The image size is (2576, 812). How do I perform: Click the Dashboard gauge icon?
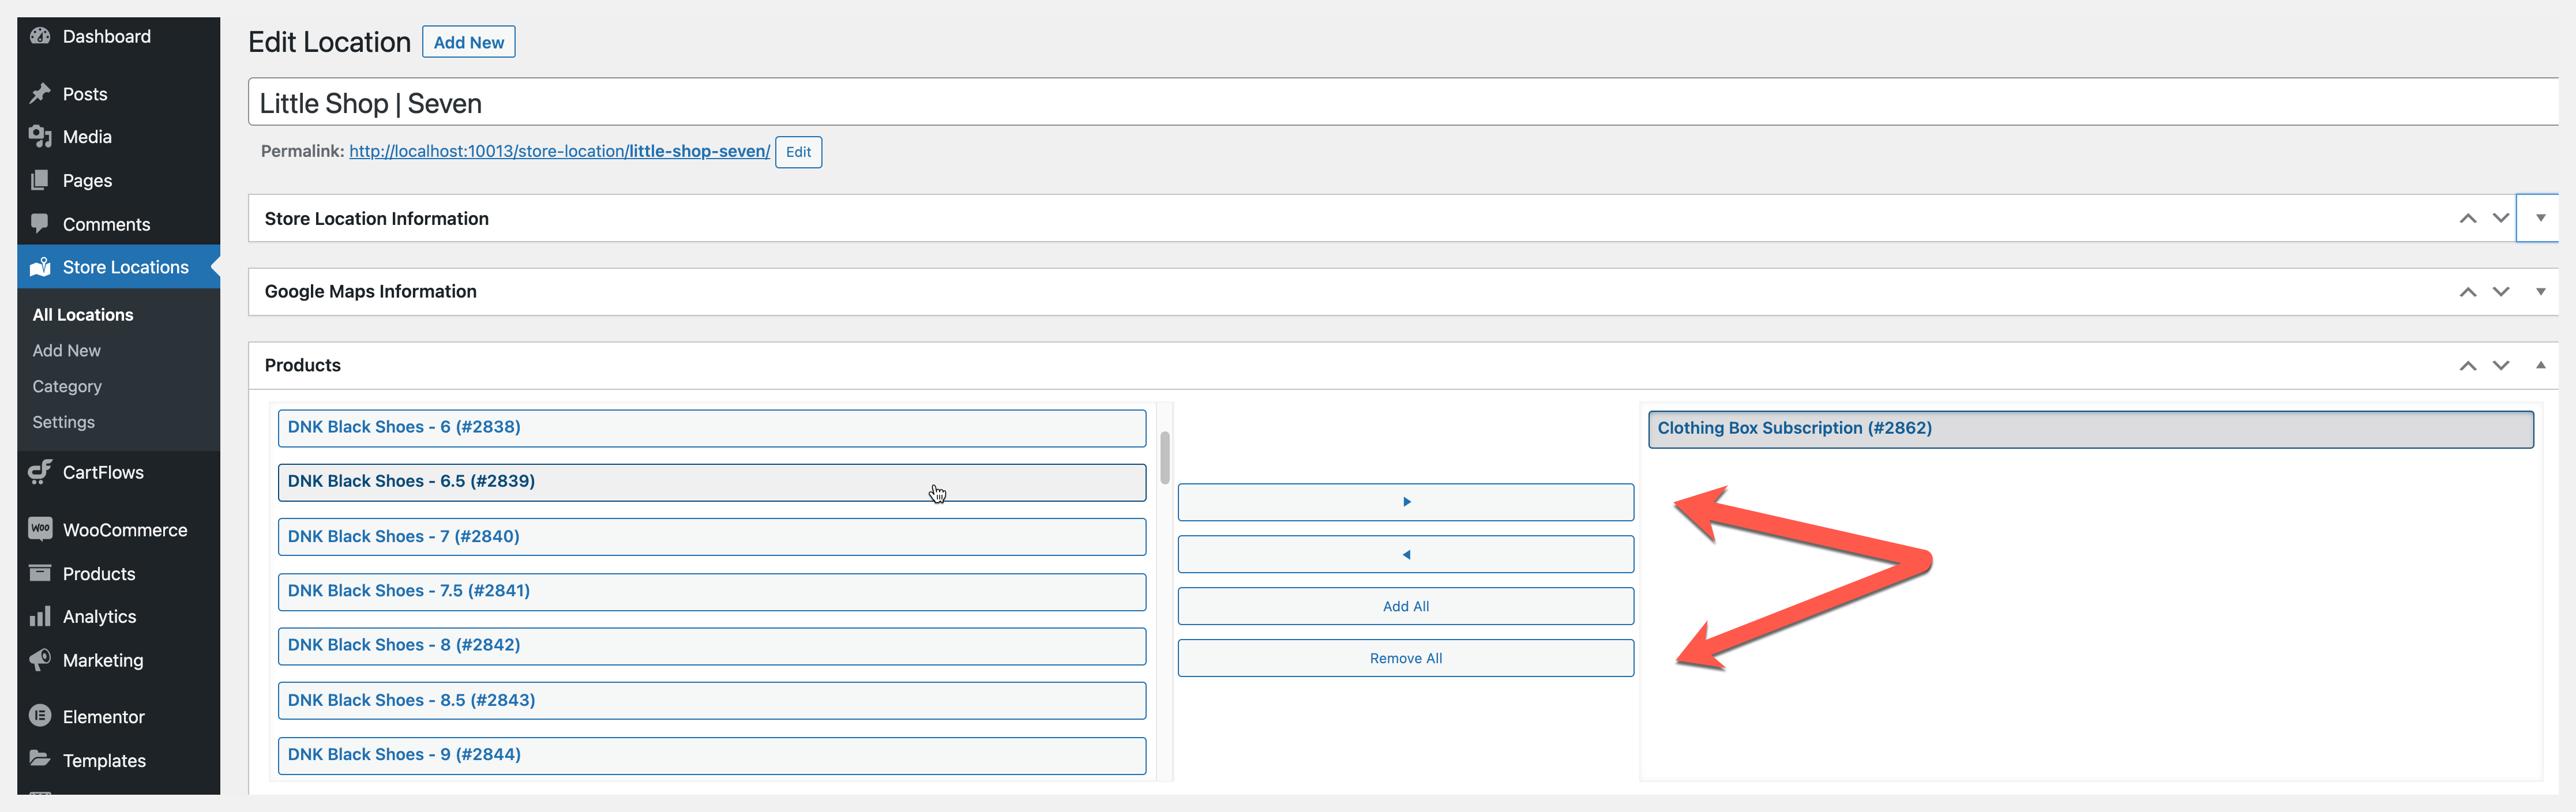[40, 36]
